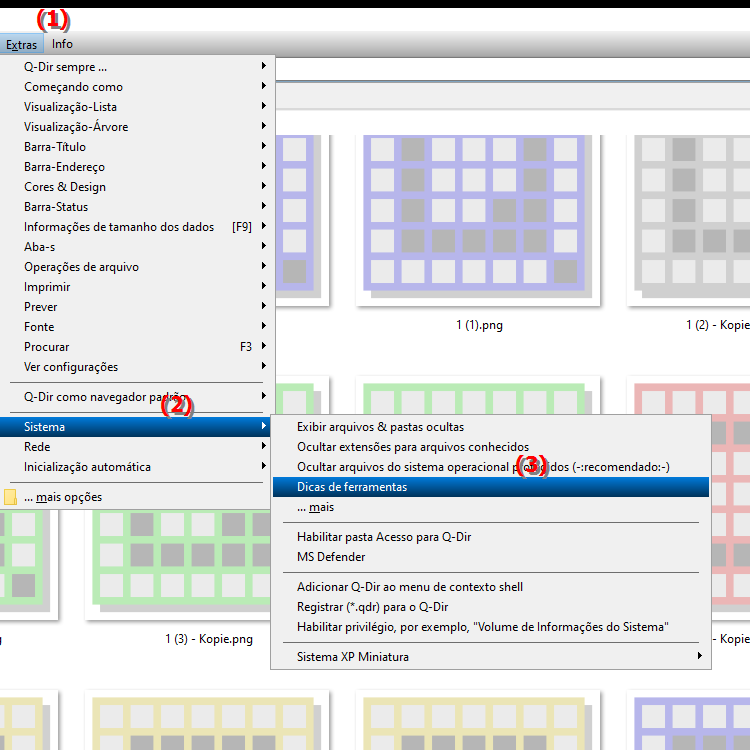
Task: Select 'Habilitar pasta Acesso para Q-Dir'
Action: point(491,537)
